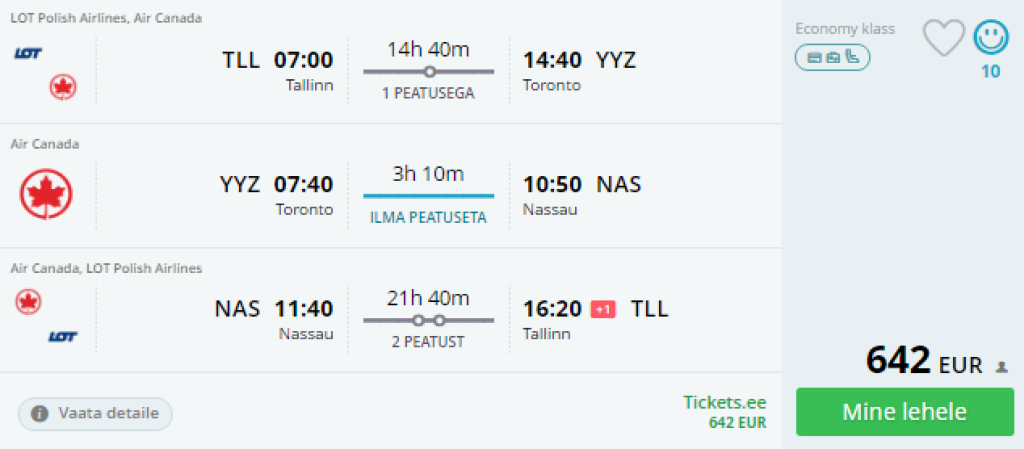
Task: Click the blue smiley rating icon
Action: [x=990, y=39]
